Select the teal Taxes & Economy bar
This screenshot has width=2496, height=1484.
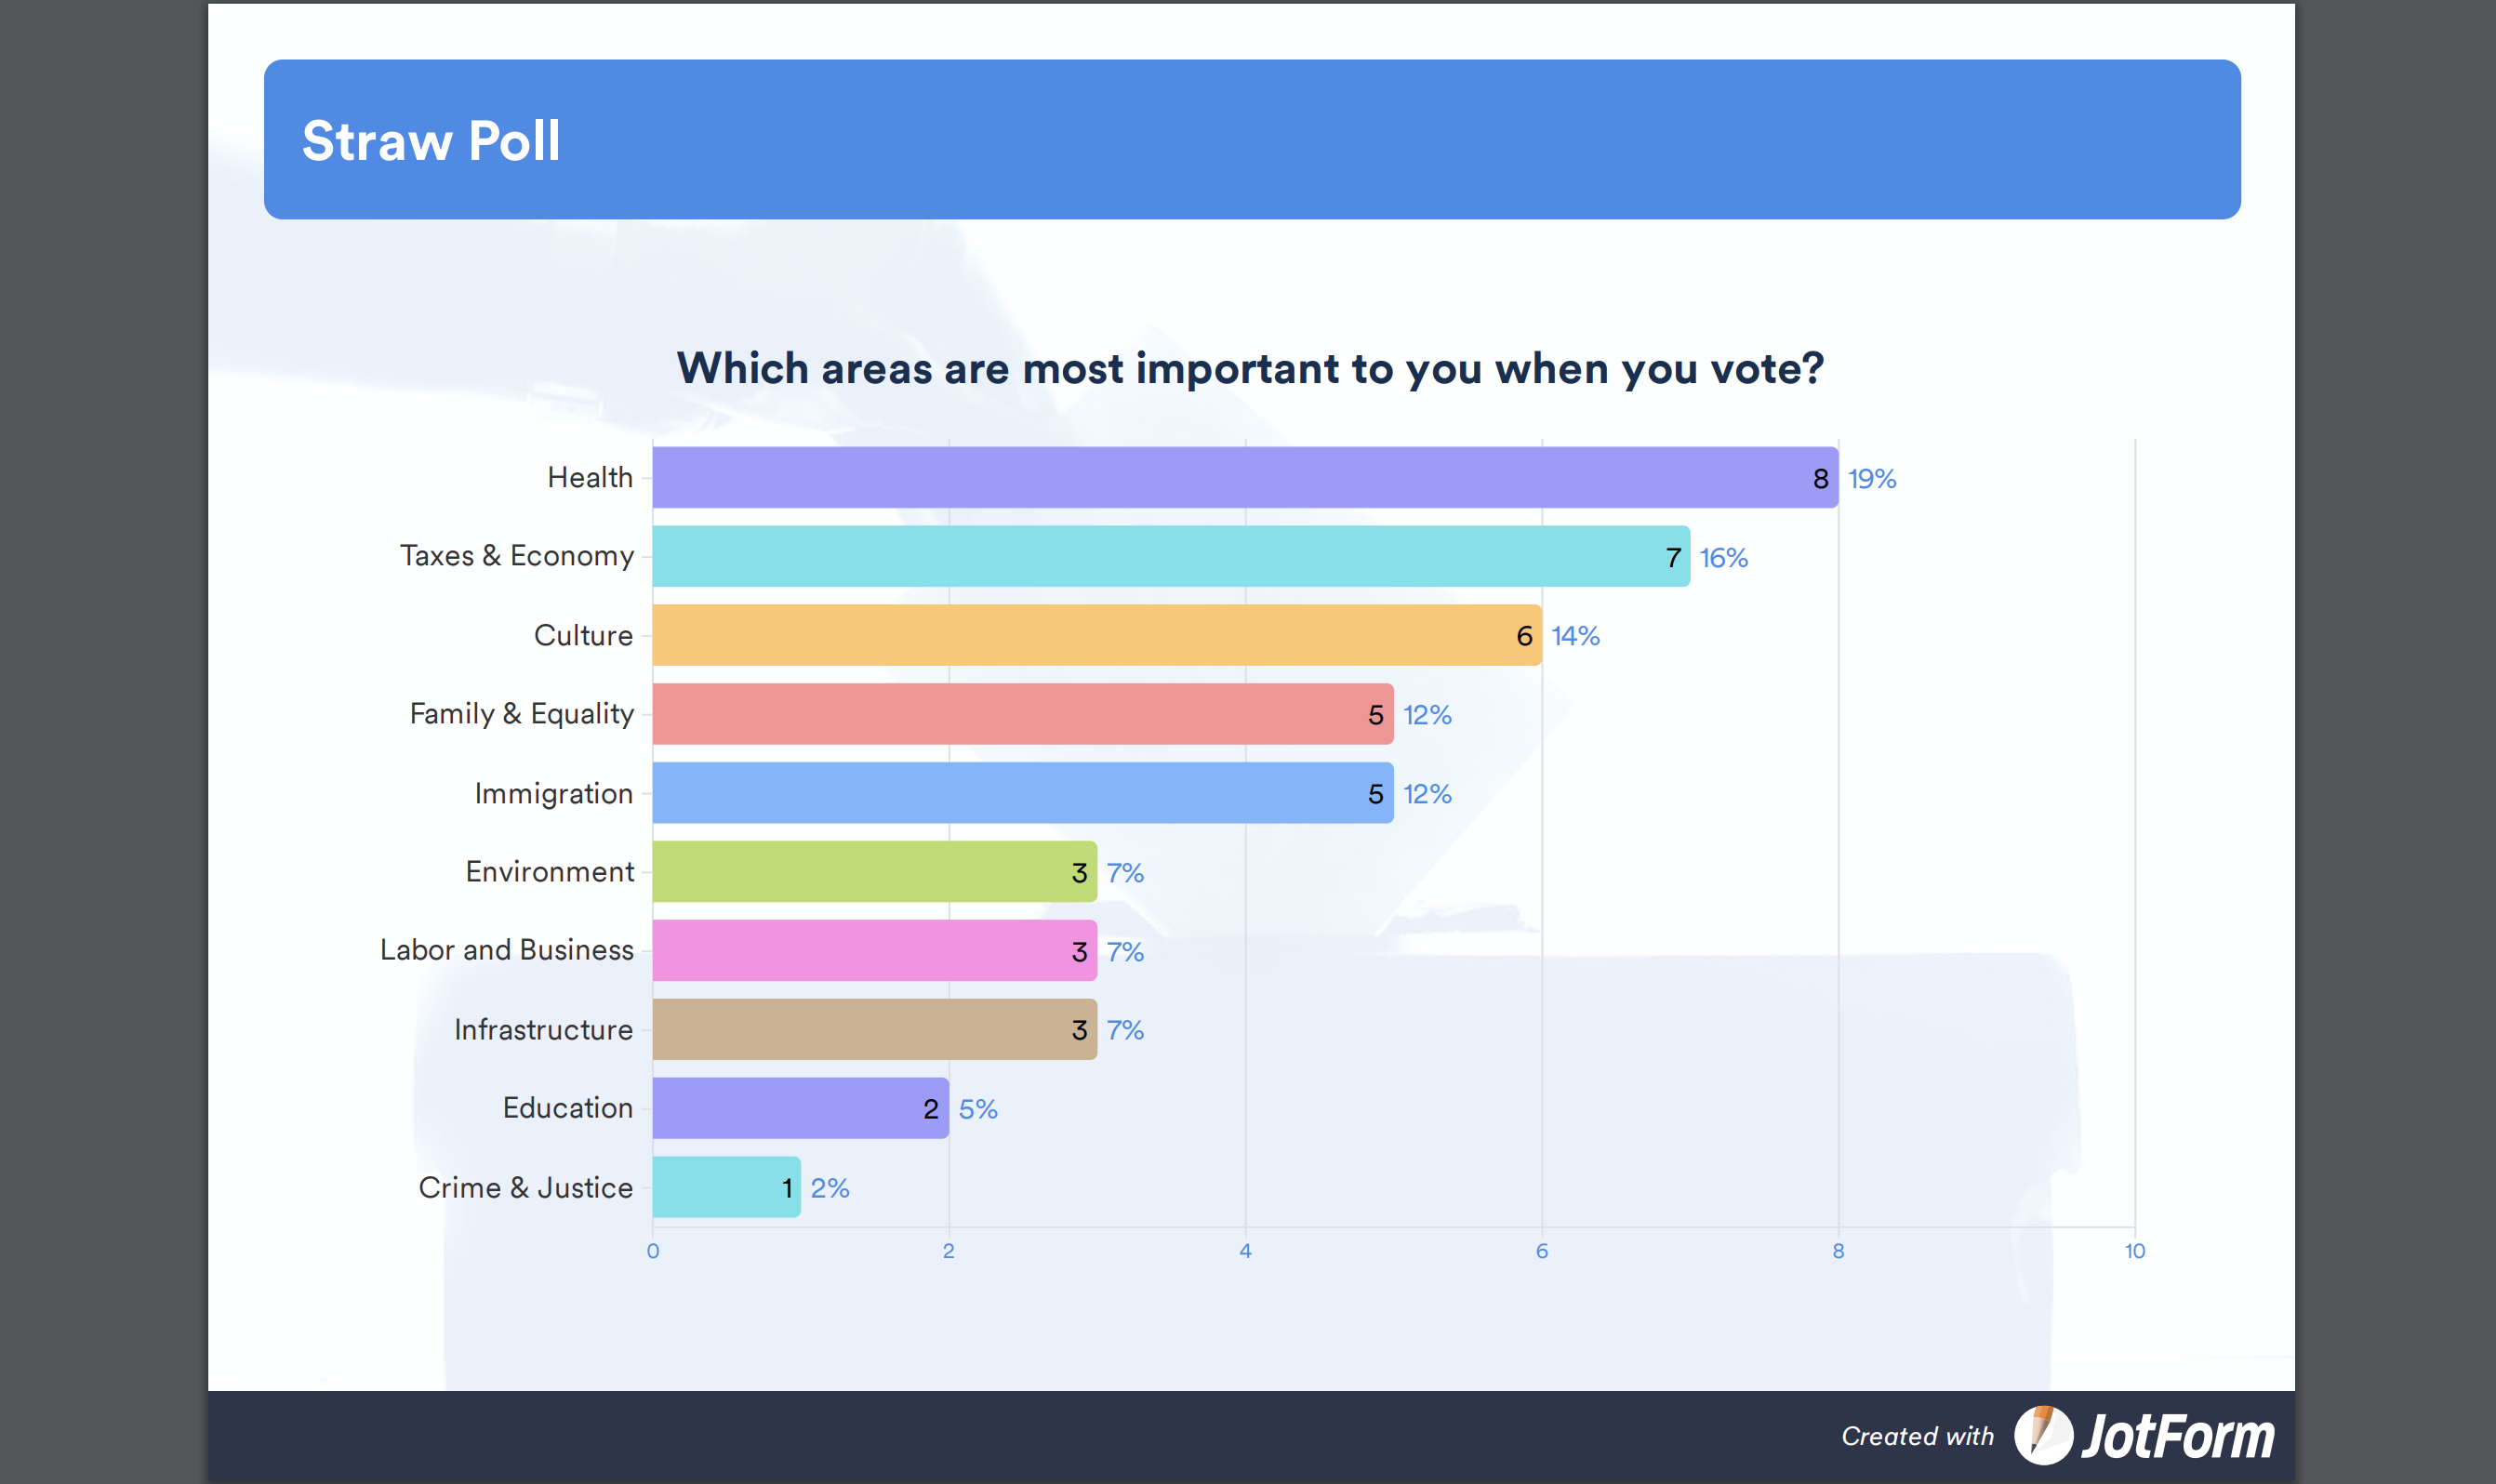coord(1170,556)
